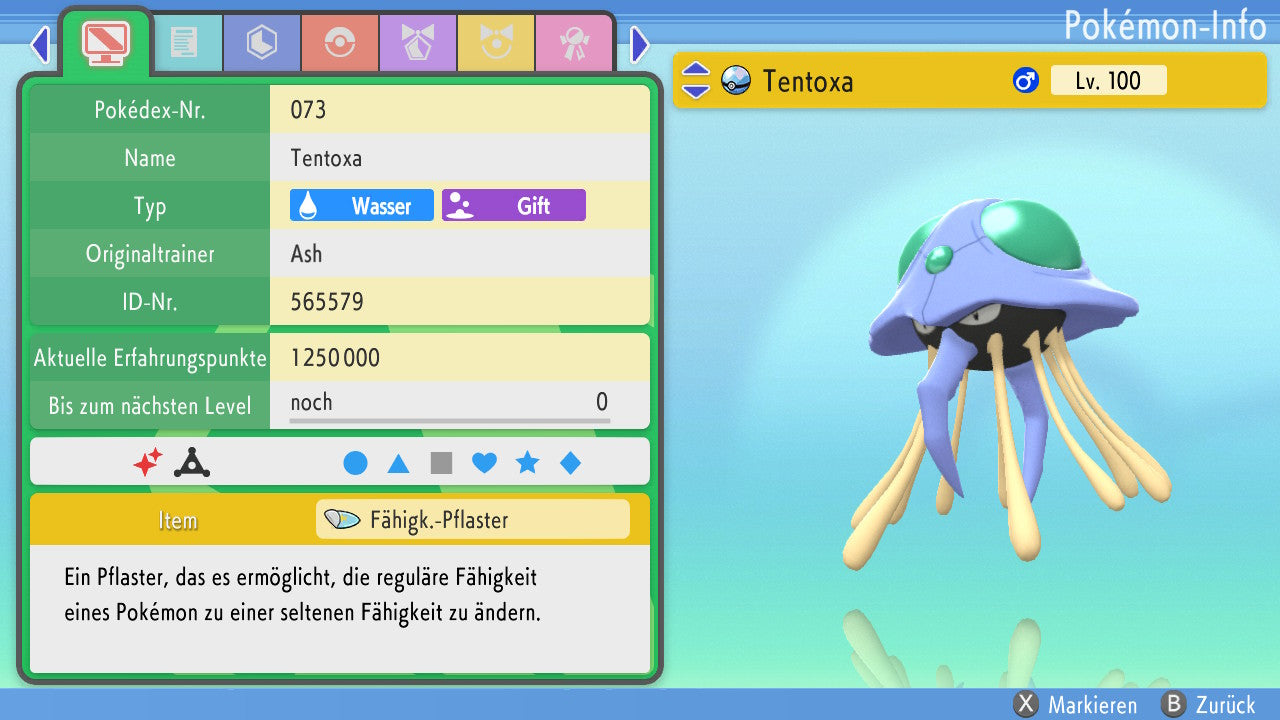Toggle the star marking
Screen dimensions: 1280x720
pyautogui.click(x=527, y=463)
